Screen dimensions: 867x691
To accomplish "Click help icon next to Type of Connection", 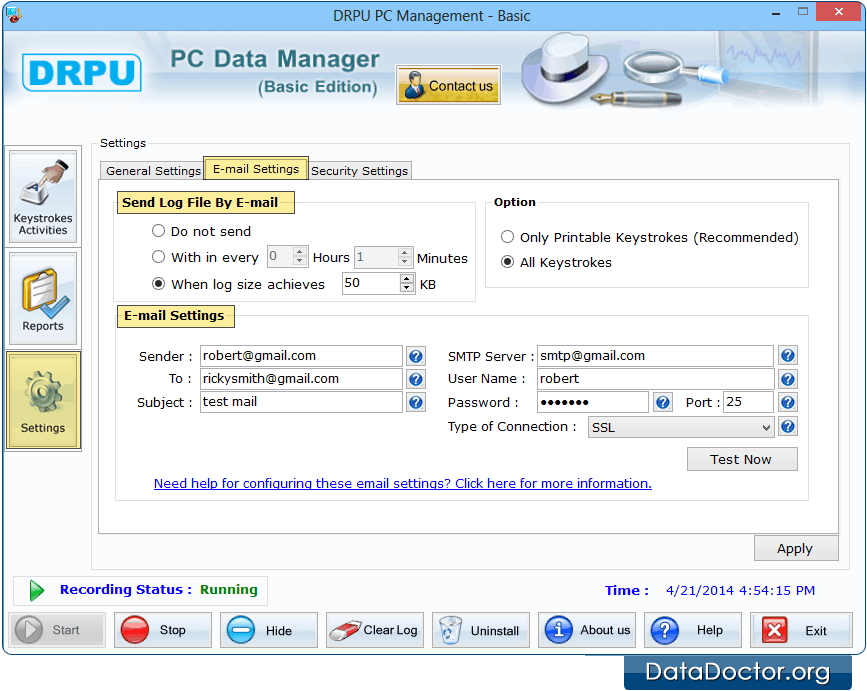I will (x=788, y=426).
